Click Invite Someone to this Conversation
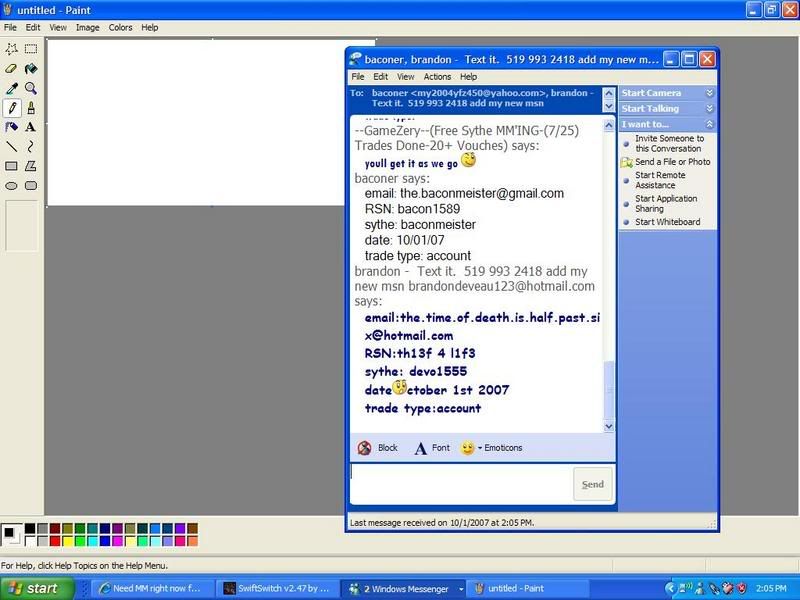The image size is (800, 600). 669,143
